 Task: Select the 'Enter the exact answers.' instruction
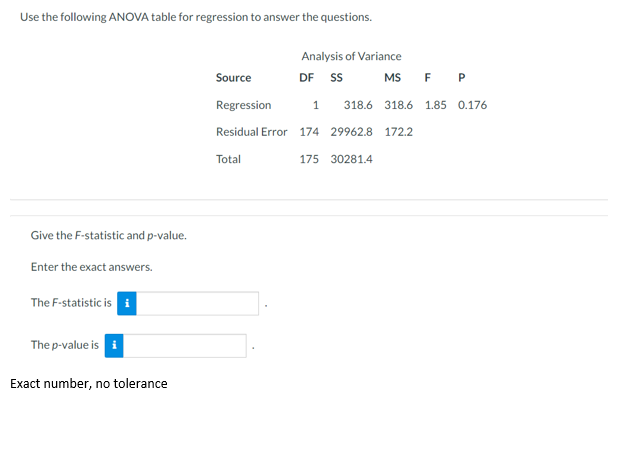tap(91, 267)
